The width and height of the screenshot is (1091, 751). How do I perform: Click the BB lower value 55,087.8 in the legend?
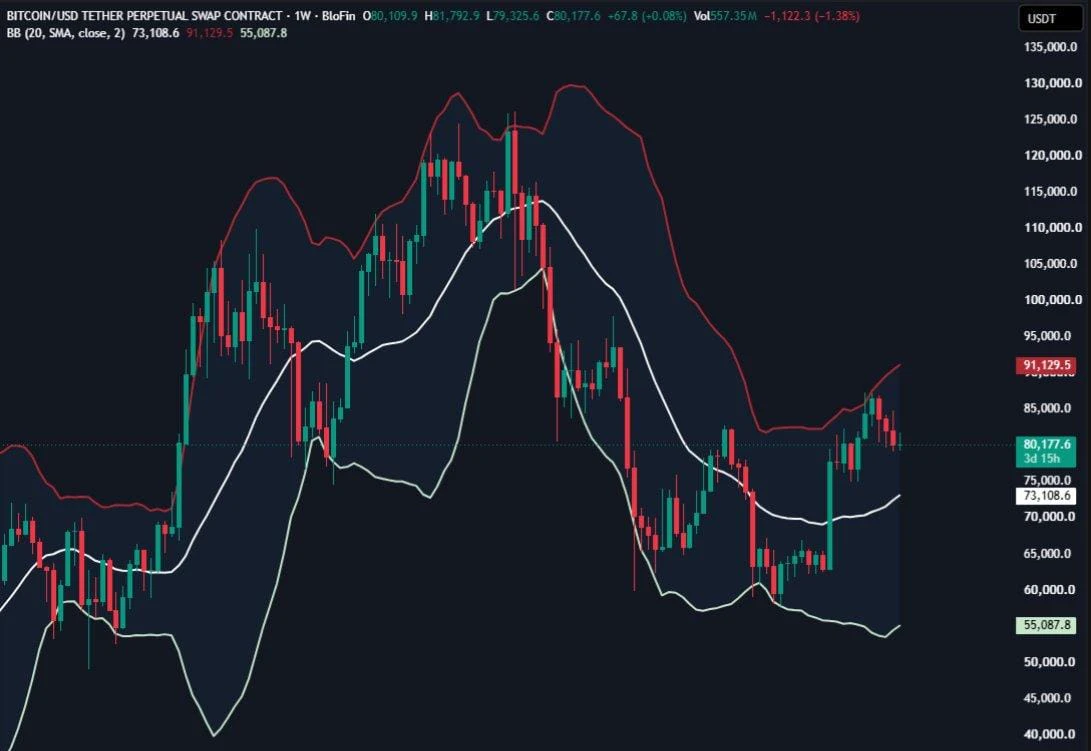pos(264,33)
